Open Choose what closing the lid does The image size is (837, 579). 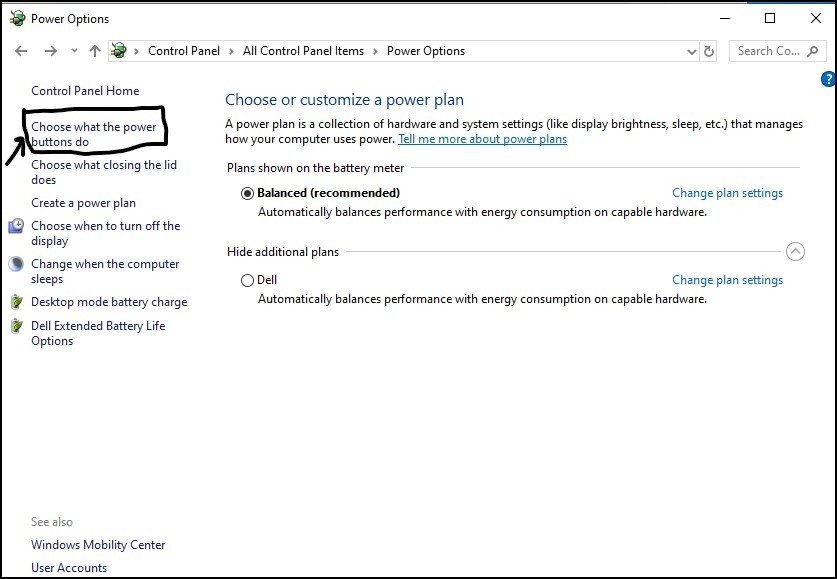104,172
